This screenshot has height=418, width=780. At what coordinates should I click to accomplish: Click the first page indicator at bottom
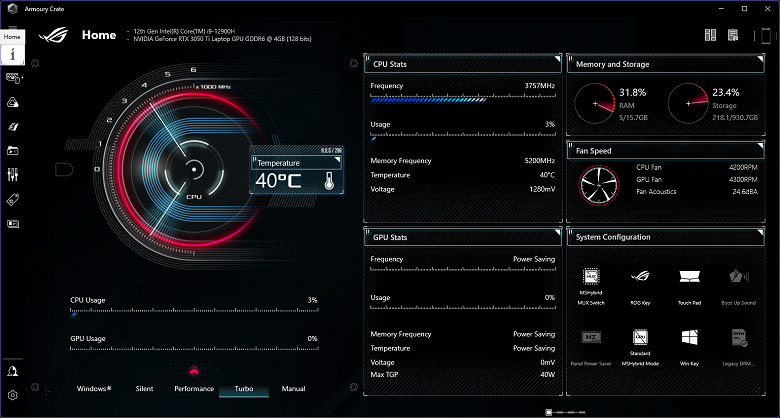549,412
